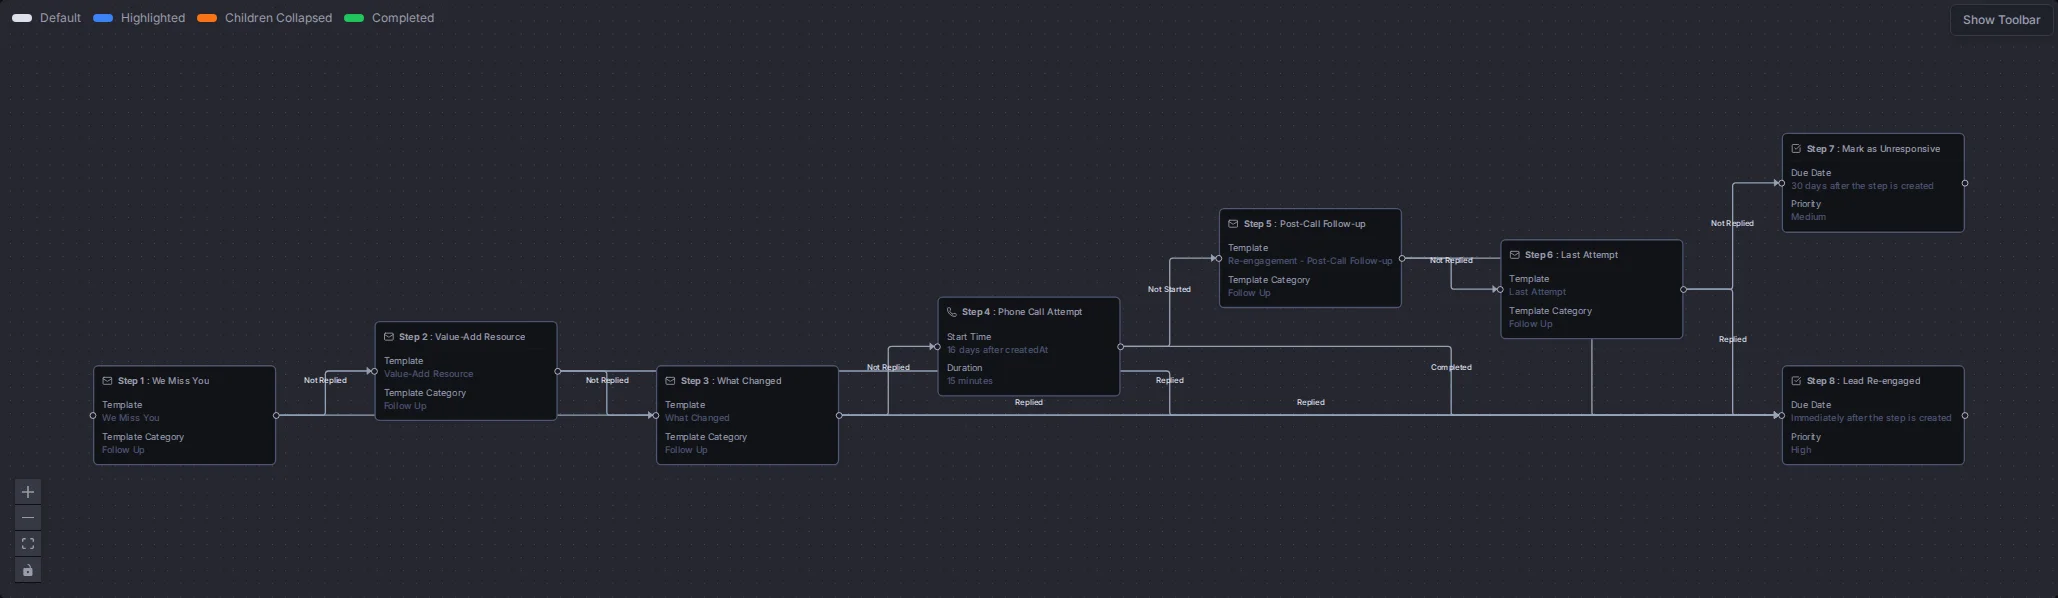Click the left input handle of Step 7
The width and height of the screenshot is (2058, 598).
1782,183
